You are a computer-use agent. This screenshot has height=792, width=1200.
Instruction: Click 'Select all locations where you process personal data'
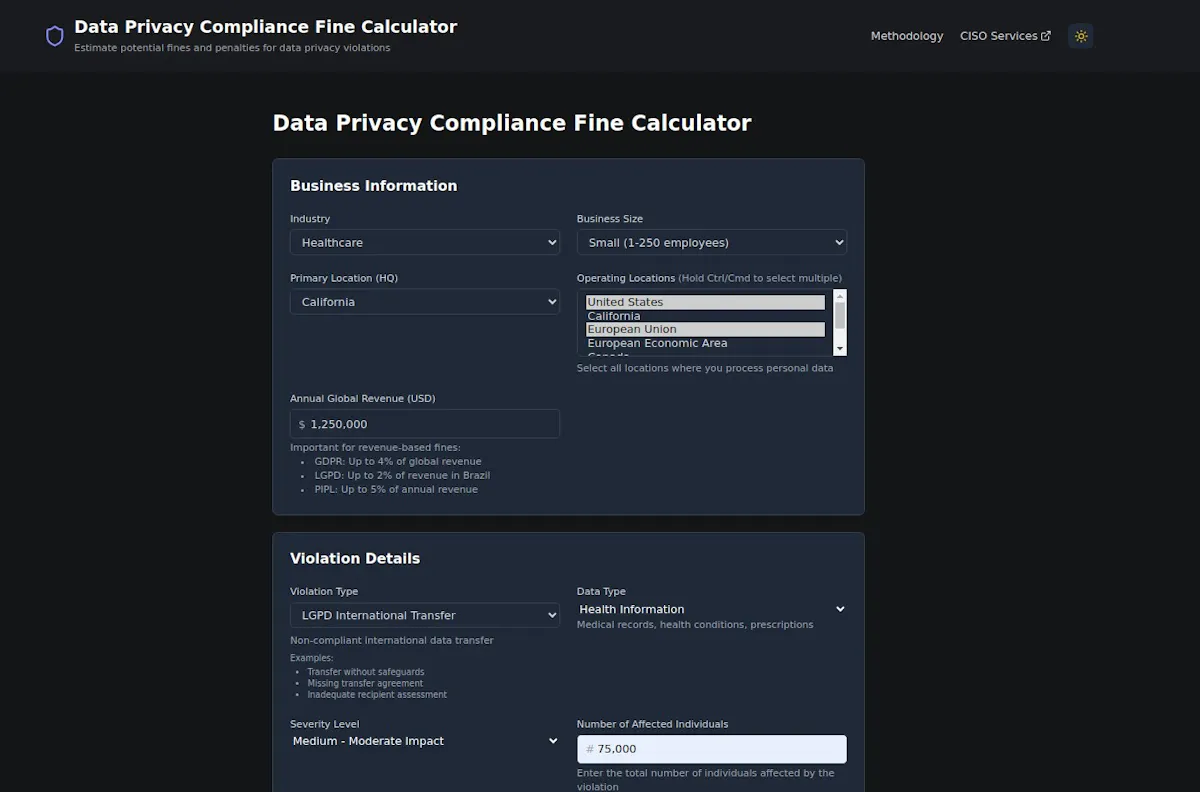(x=705, y=368)
